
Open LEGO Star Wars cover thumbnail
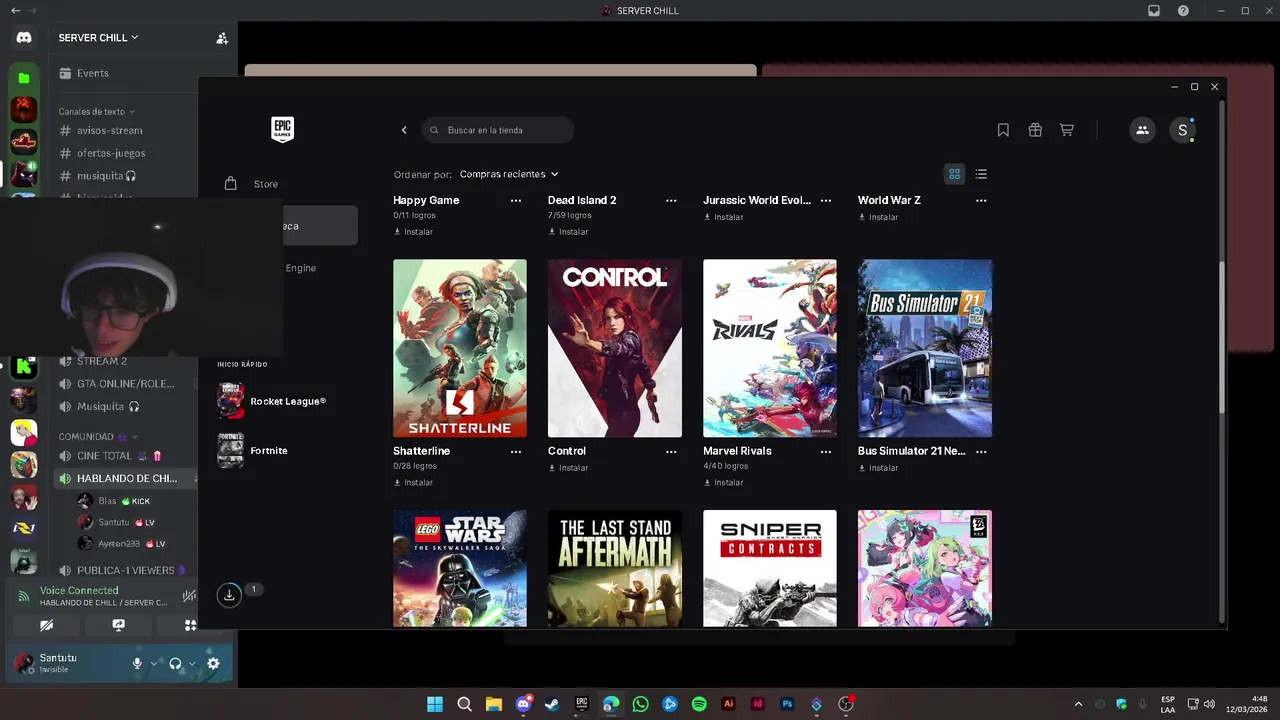pos(460,569)
